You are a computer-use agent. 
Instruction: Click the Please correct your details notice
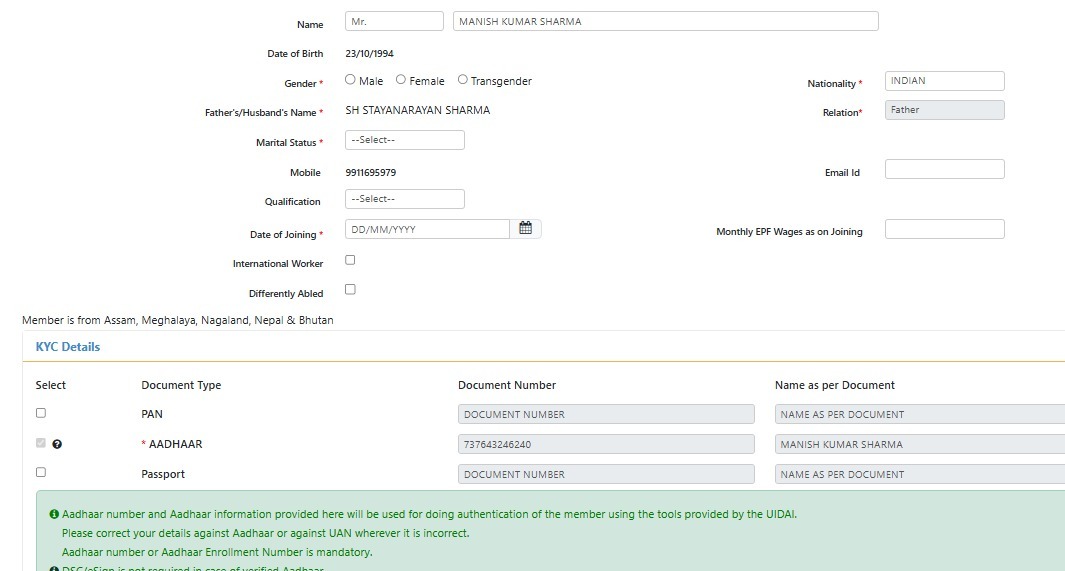266,533
